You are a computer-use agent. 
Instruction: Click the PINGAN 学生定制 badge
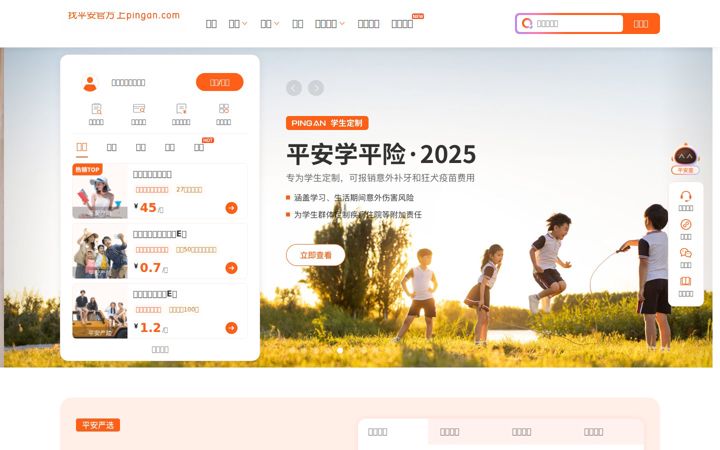pos(327,123)
